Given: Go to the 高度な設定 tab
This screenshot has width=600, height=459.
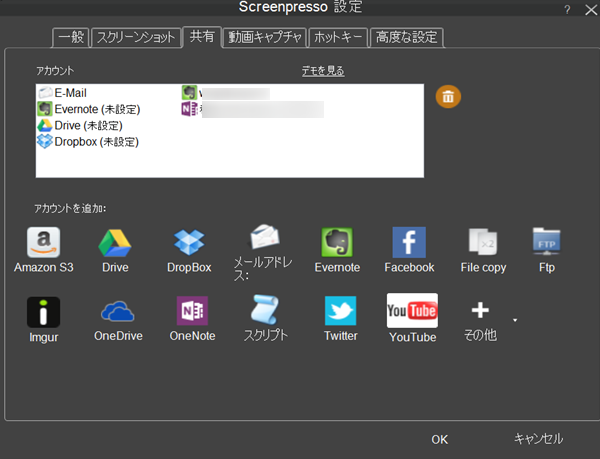Looking at the screenshot, I should click(406, 37).
